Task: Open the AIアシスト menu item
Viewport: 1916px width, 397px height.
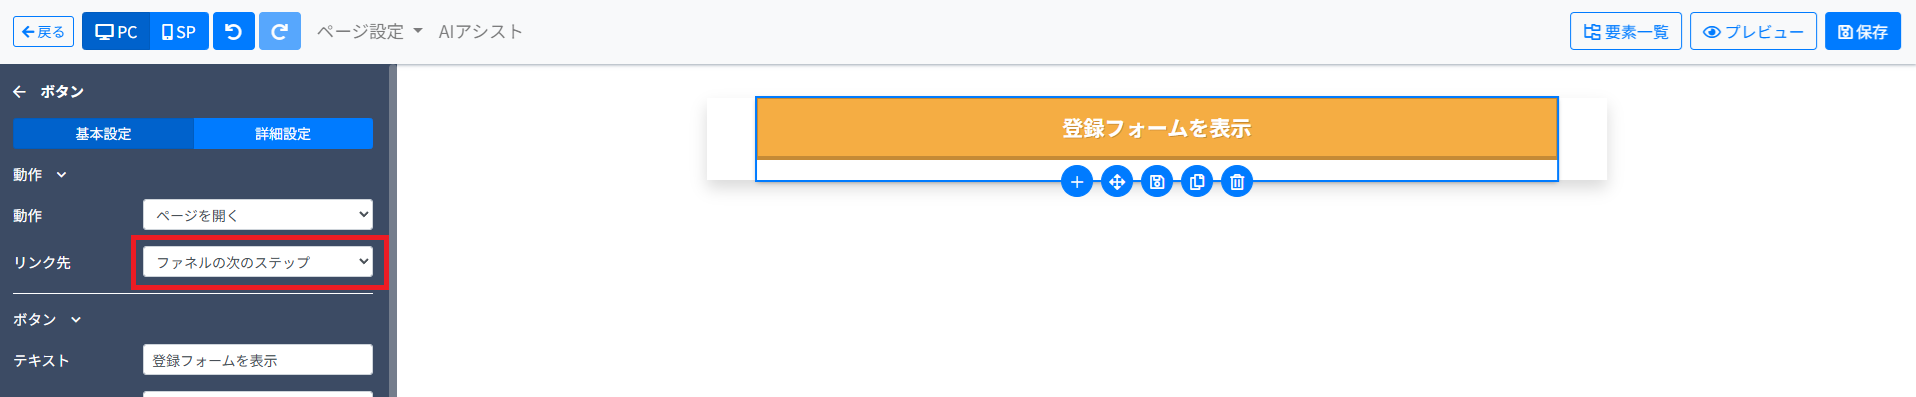Action: tap(481, 32)
